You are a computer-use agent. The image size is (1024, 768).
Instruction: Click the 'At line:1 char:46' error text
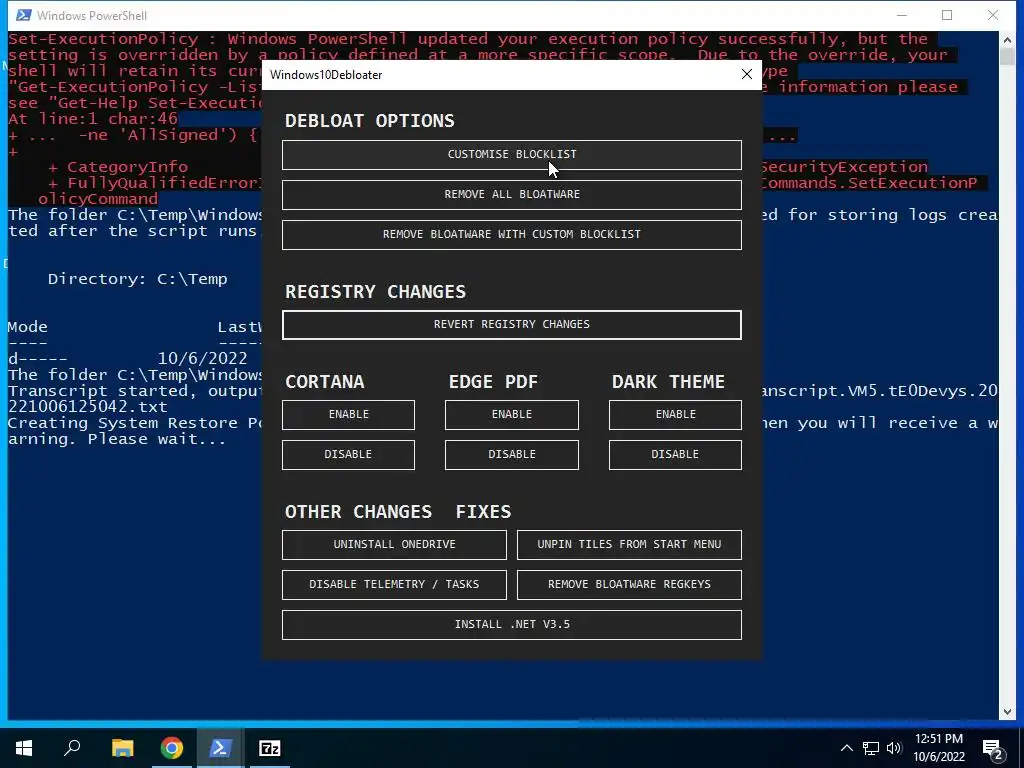pyautogui.click(x=93, y=119)
